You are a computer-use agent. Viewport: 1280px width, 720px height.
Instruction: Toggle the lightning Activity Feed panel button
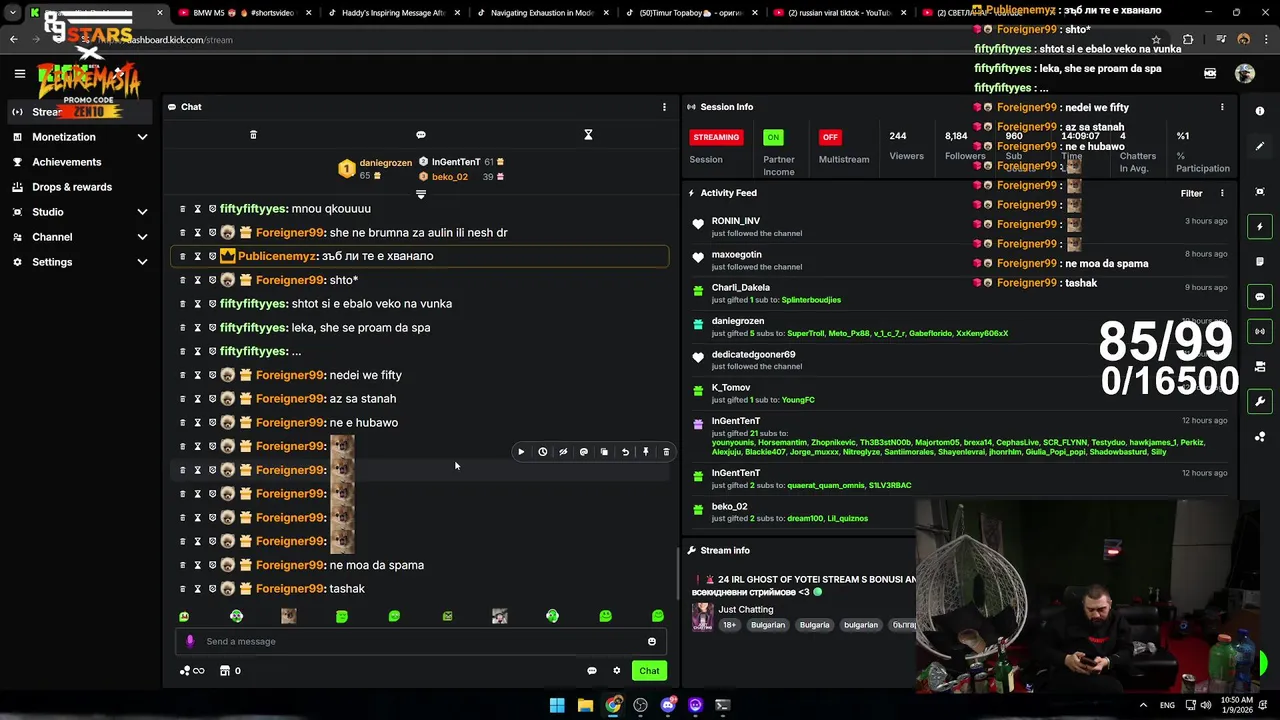pos(1260,227)
